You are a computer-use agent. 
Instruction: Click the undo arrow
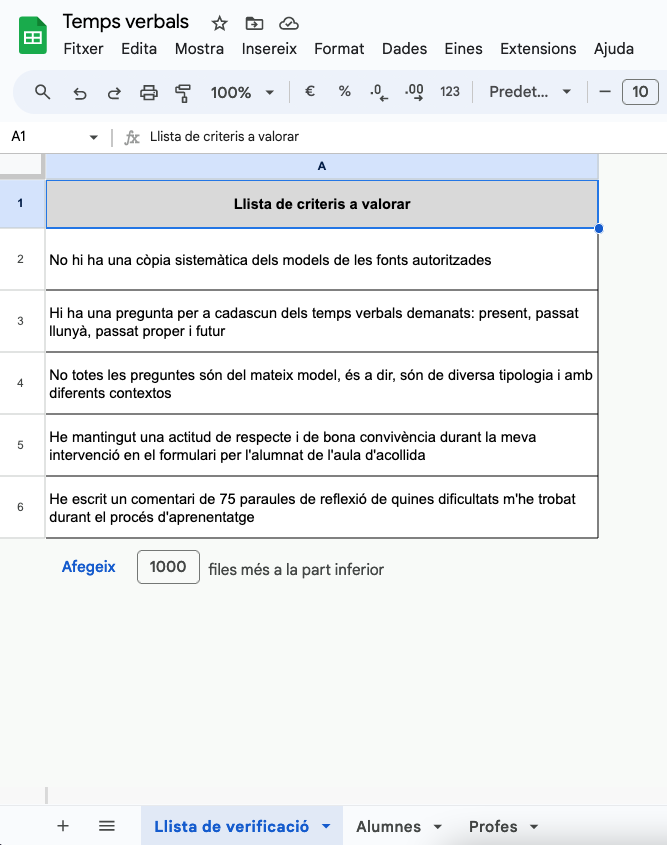tap(80, 92)
